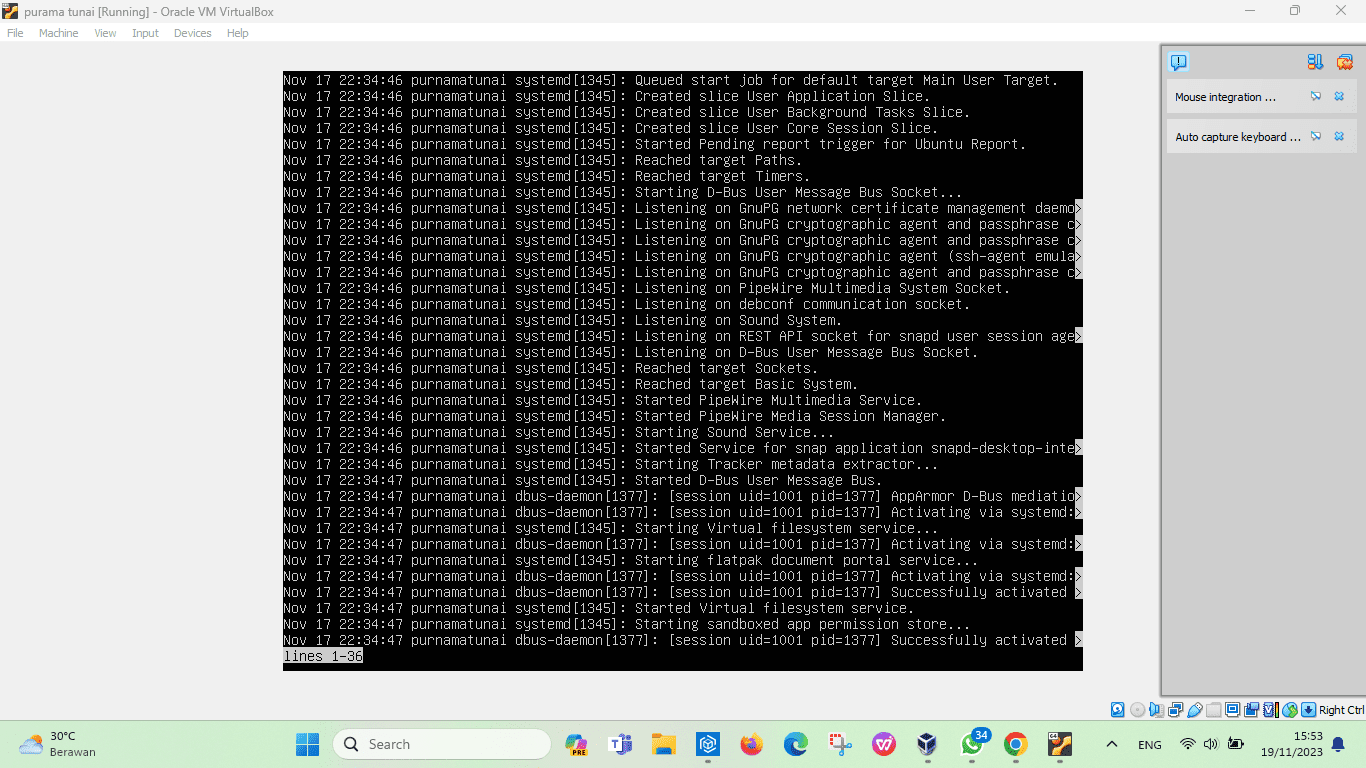This screenshot has width=1366, height=768.
Task: Click the dismiss all notifications icon
Action: [1345, 62]
